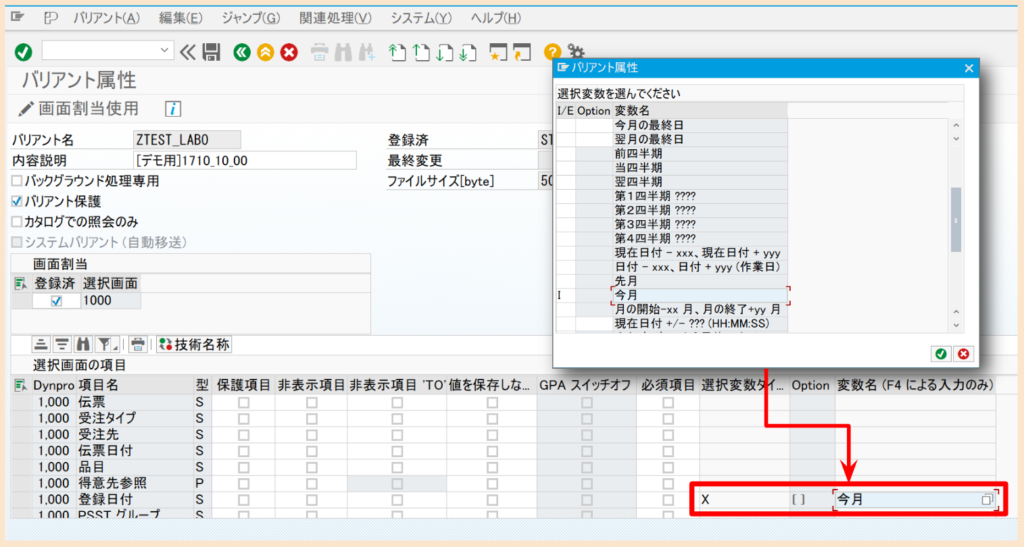The image size is (1024, 547).
Task: Uncheck the バリアント保護 checkbox
Action: [17, 201]
